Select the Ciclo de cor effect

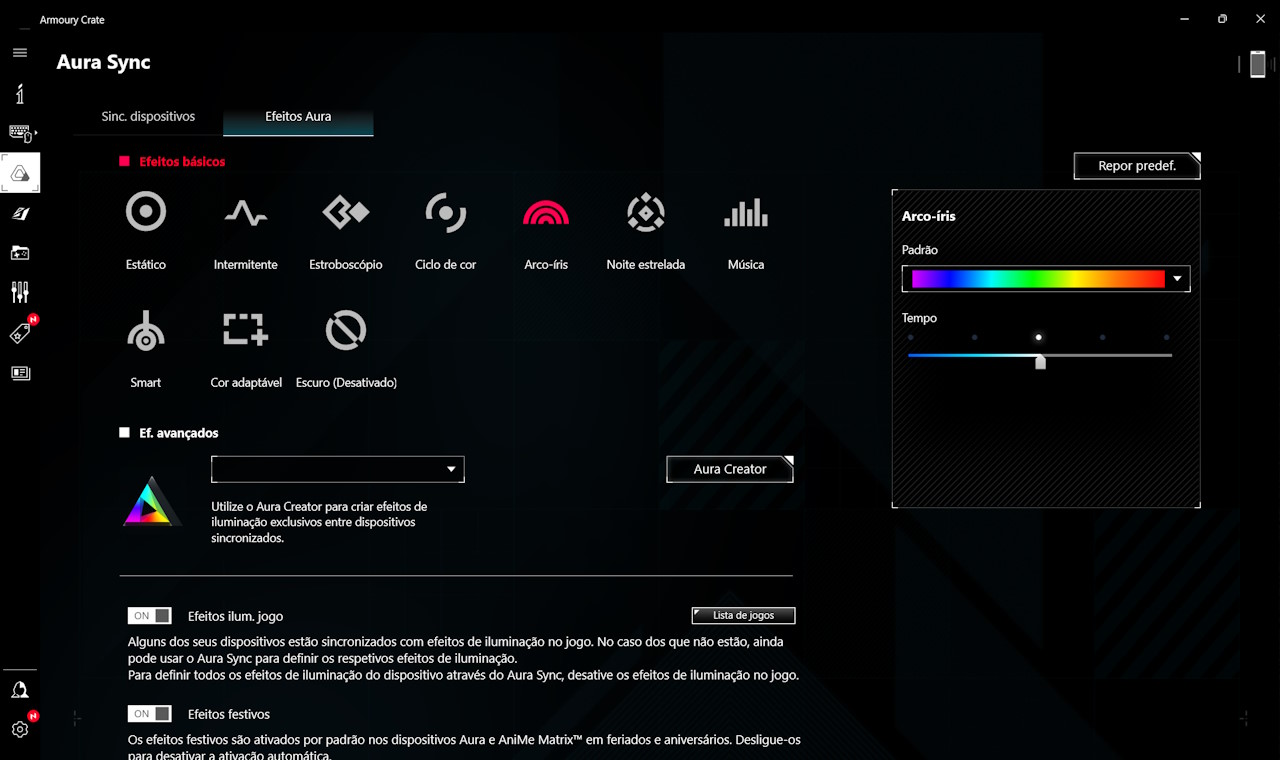(446, 212)
